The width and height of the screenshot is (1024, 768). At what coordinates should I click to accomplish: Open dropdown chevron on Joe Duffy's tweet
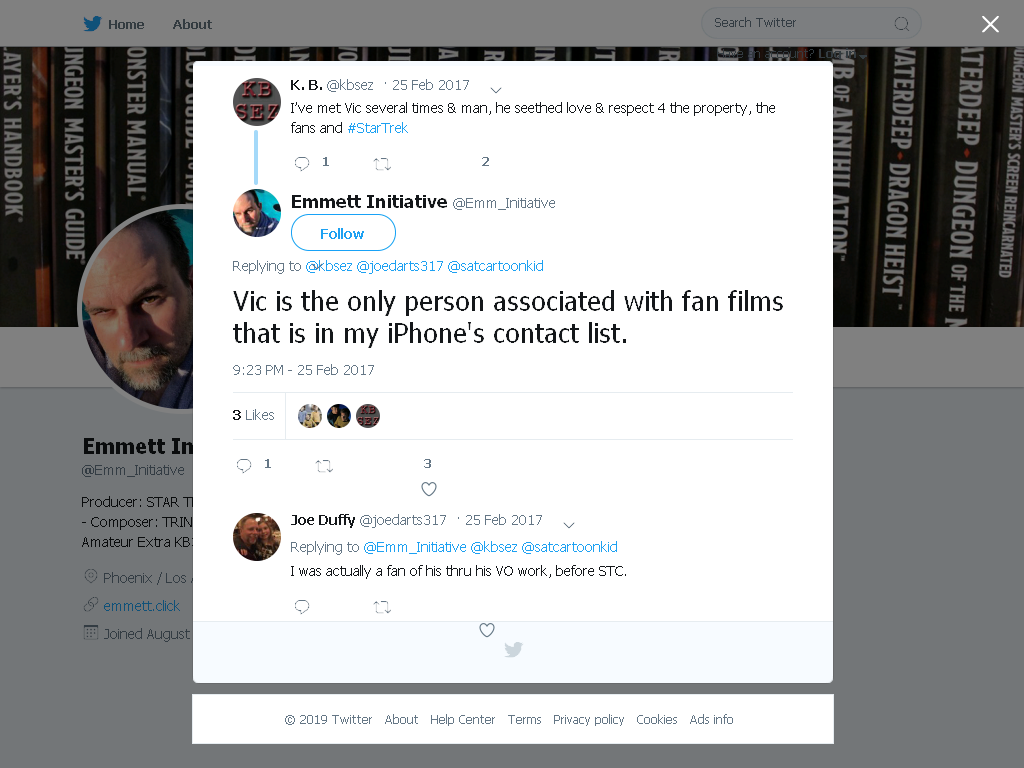[569, 524]
